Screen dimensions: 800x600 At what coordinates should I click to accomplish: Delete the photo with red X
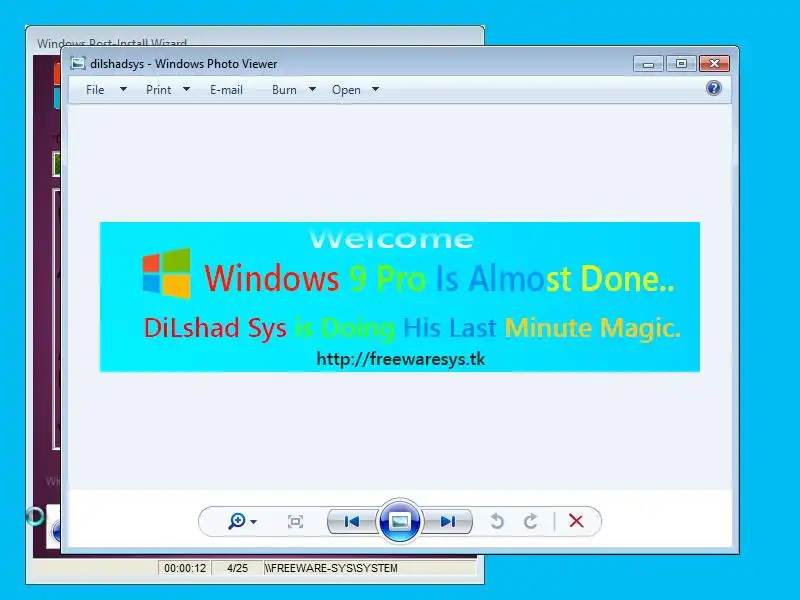point(576,521)
